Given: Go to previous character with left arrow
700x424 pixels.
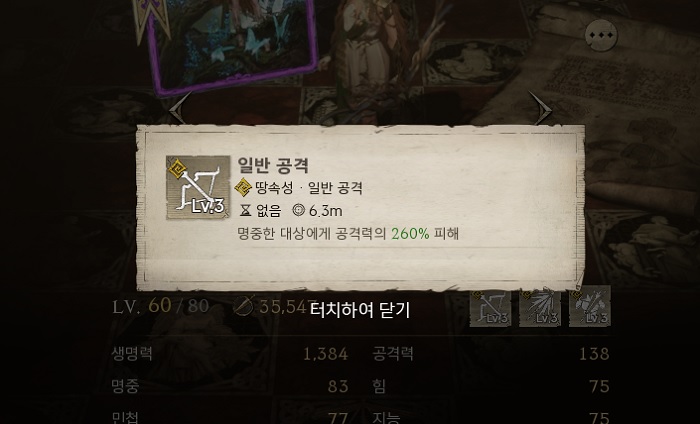Looking at the screenshot, I should [x=179, y=108].
